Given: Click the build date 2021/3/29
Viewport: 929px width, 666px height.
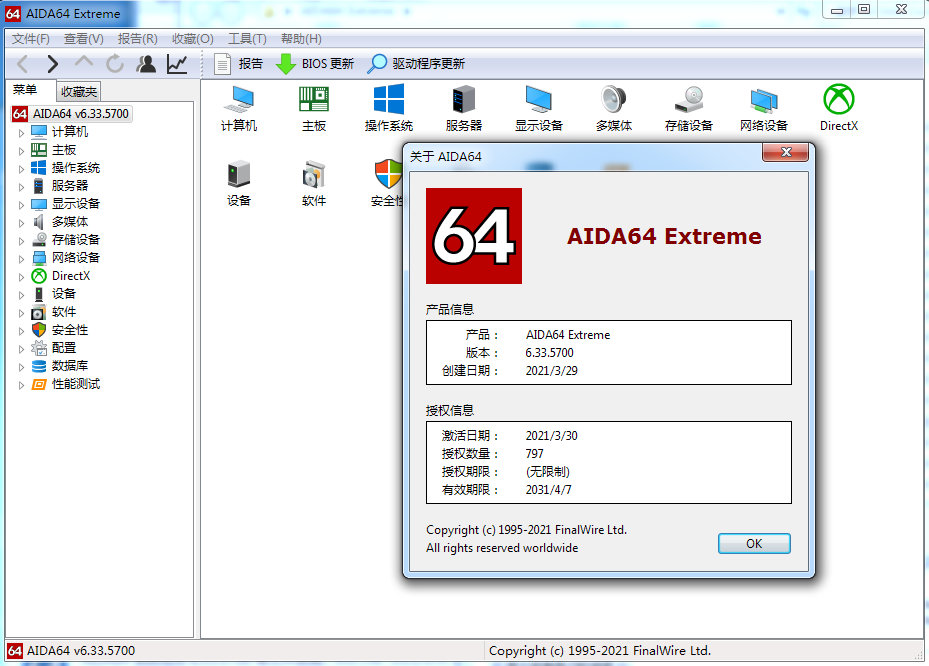Looking at the screenshot, I should pyautogui.click(x=551, y=371).
